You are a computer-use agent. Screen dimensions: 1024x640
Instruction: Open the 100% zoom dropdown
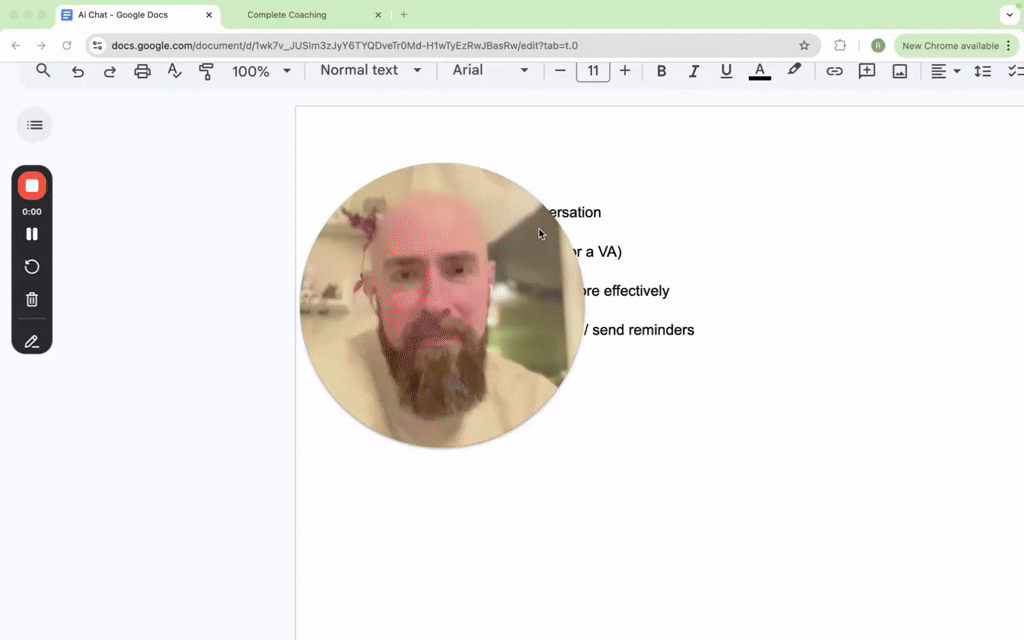coord(261,71)
